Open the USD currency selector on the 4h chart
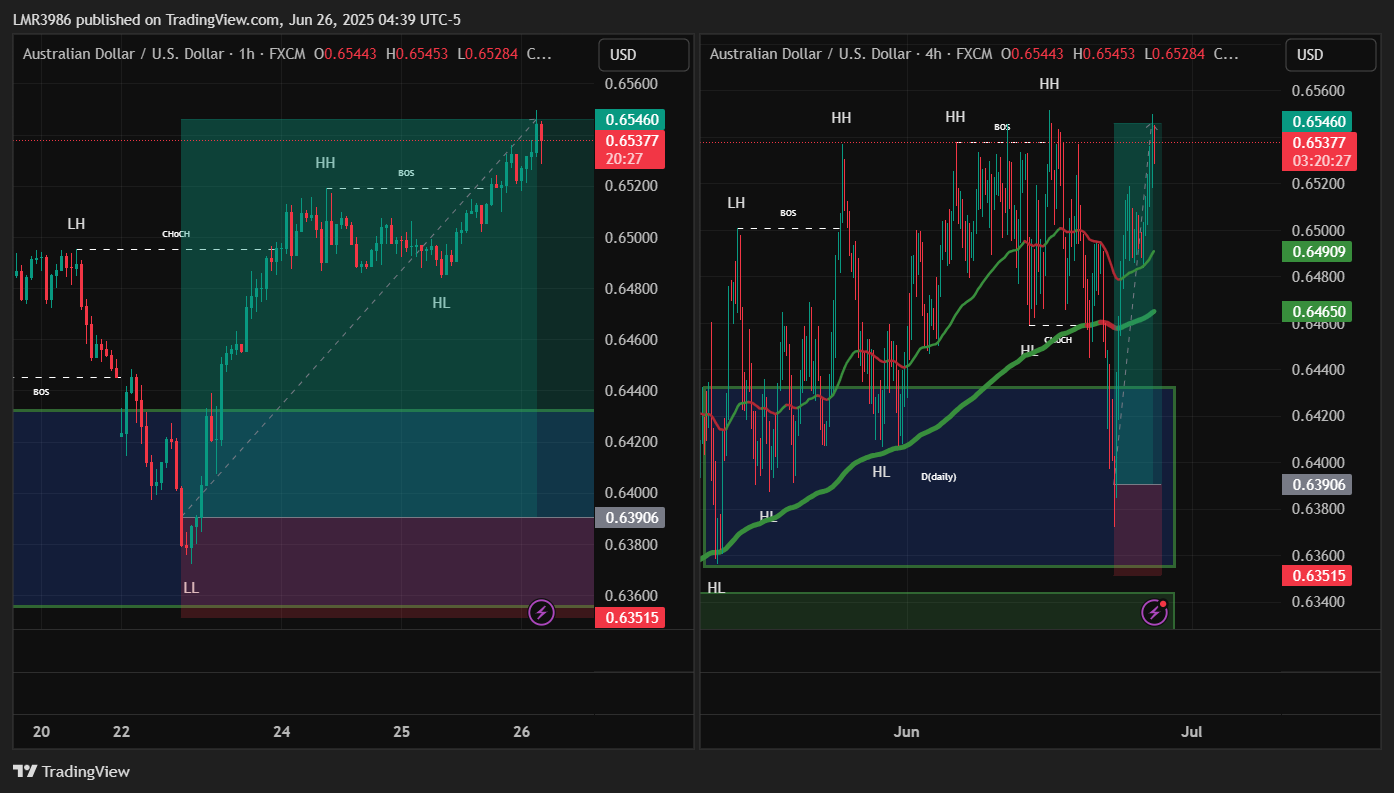The height and width of the screenshot is (793, 1394). [1331, 55]
